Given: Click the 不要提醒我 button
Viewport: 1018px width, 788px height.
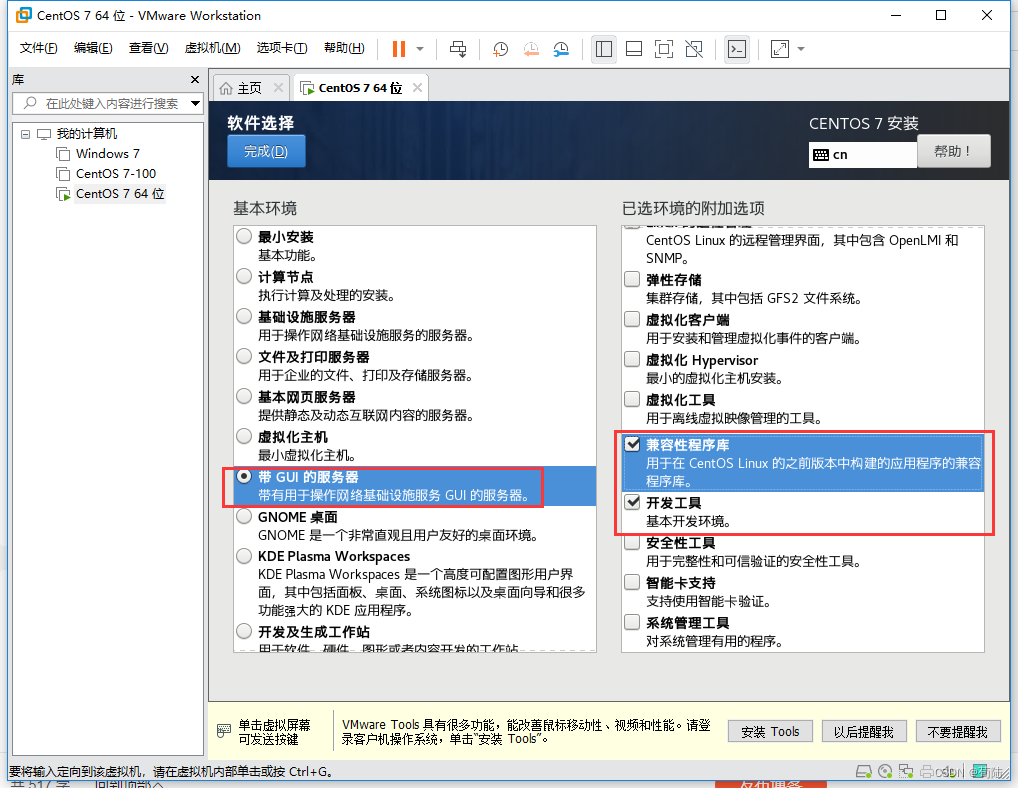Looking at the screenshot, I should (x=958, y=732).
